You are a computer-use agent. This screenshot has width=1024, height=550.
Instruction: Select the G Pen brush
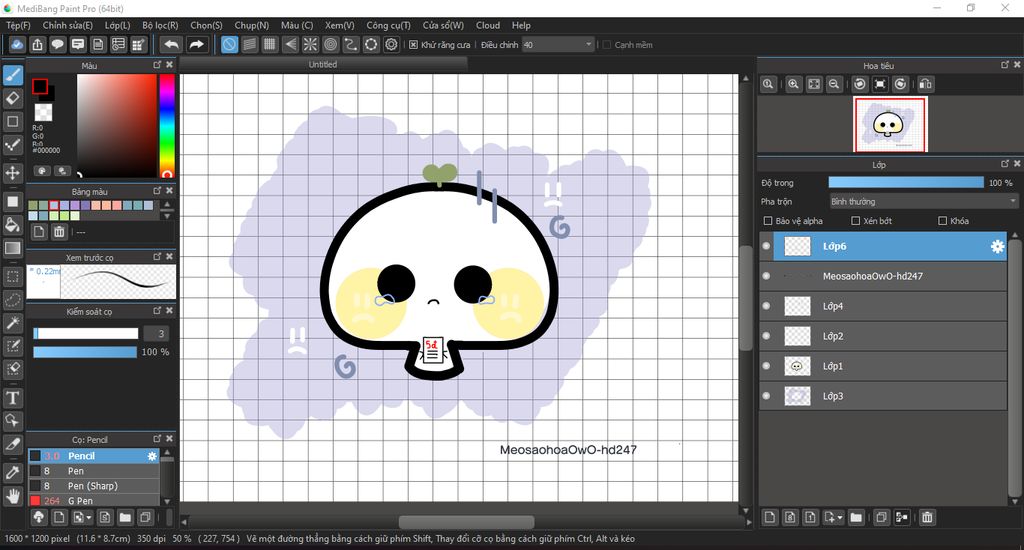click(93, 500)
